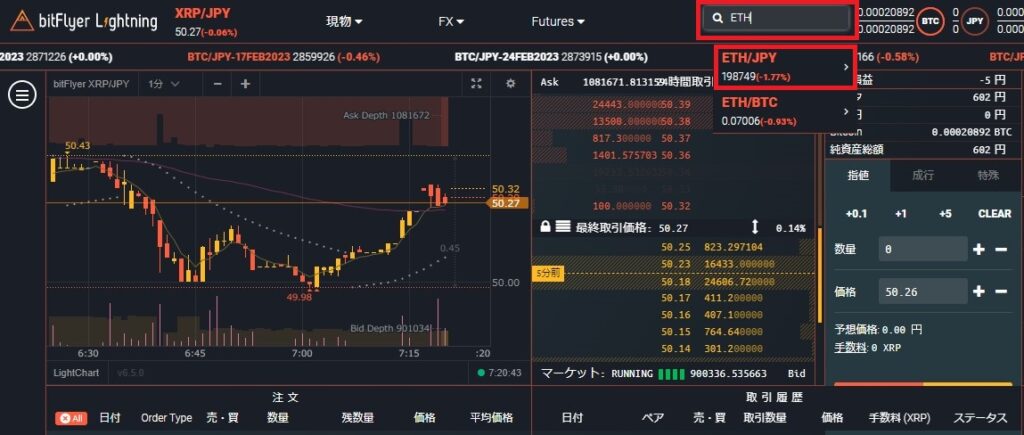Click BTC/JPY-17FEB2023 ticker item
The image size is (1024, 435).
pyautogui.click(x=283, y=57)
